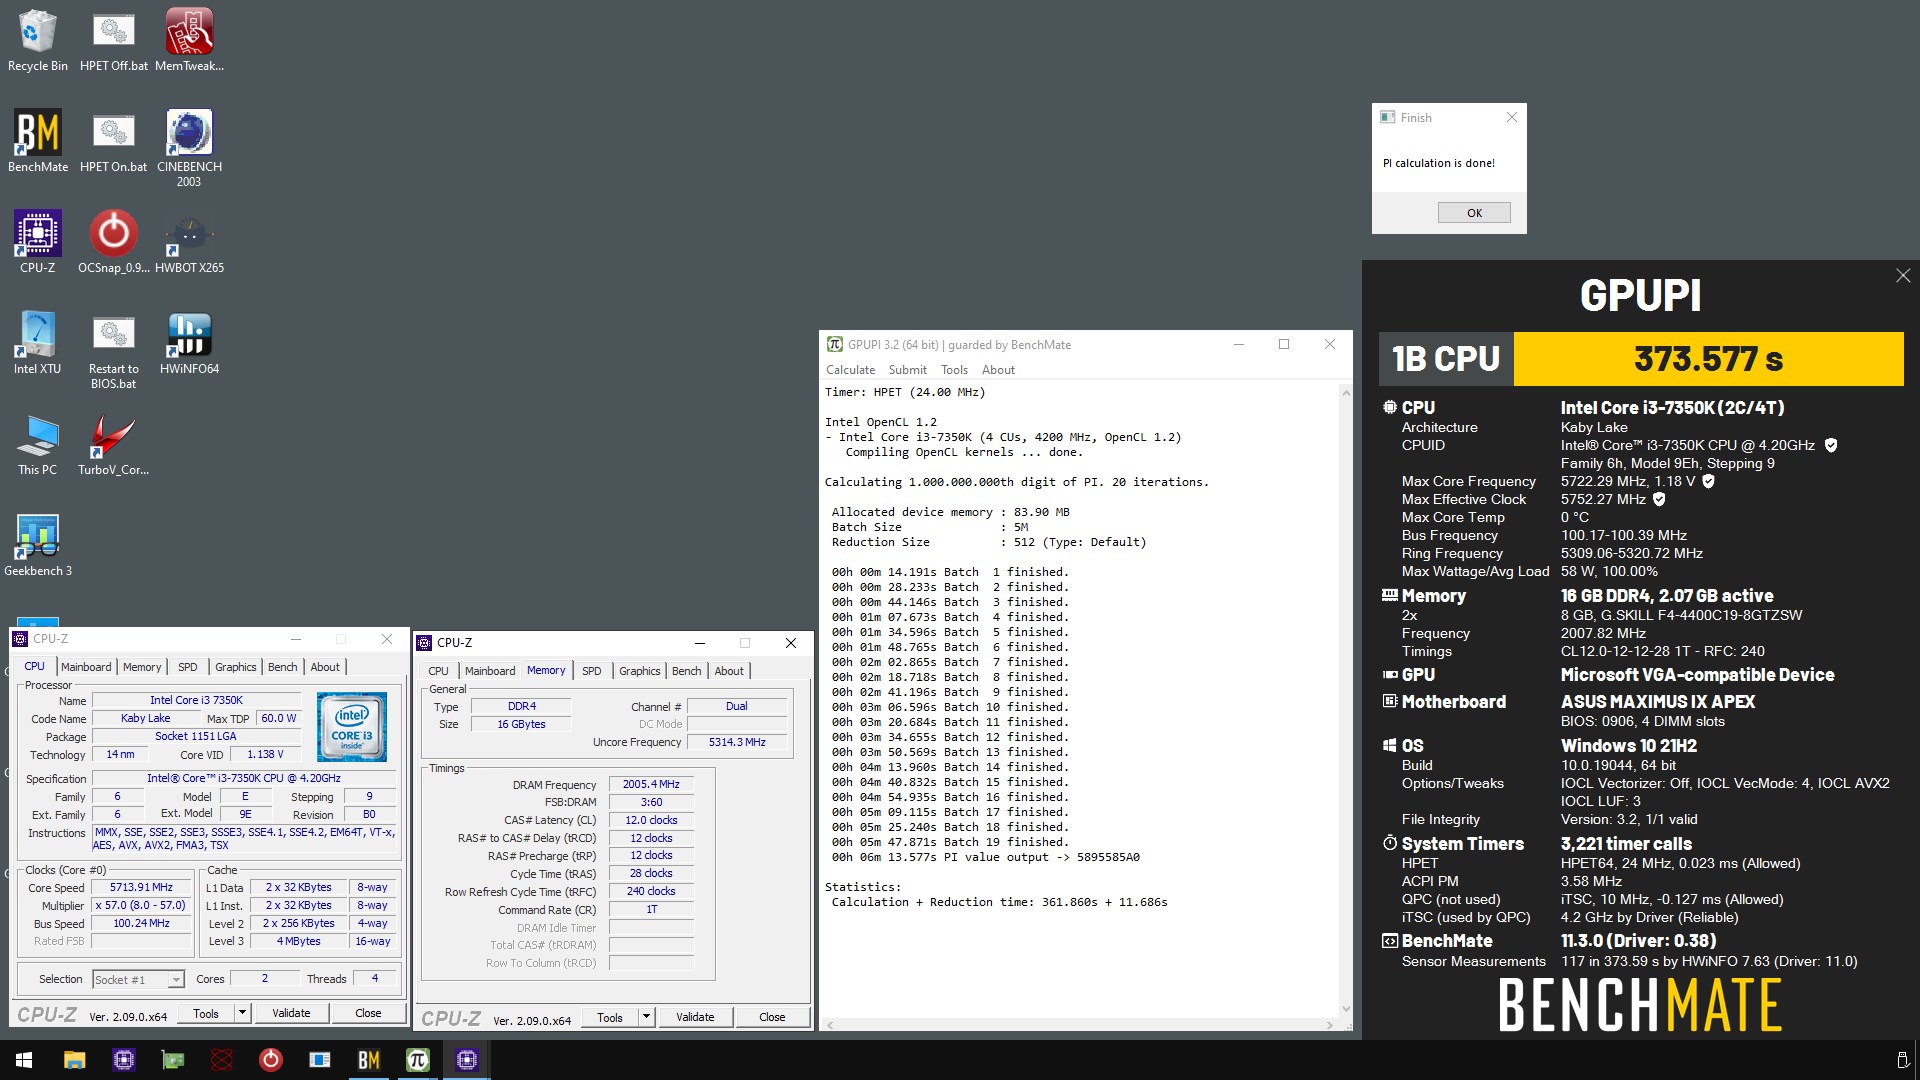
Task: Expand Tools dropdown arrow in left CPU-Z
Action: [242, 1013]
